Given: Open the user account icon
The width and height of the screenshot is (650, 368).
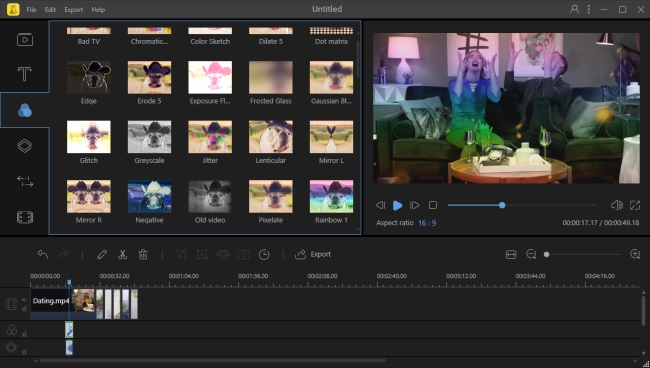Looking at the screenshot, I should pyautogui.click(x=574, y=9).
